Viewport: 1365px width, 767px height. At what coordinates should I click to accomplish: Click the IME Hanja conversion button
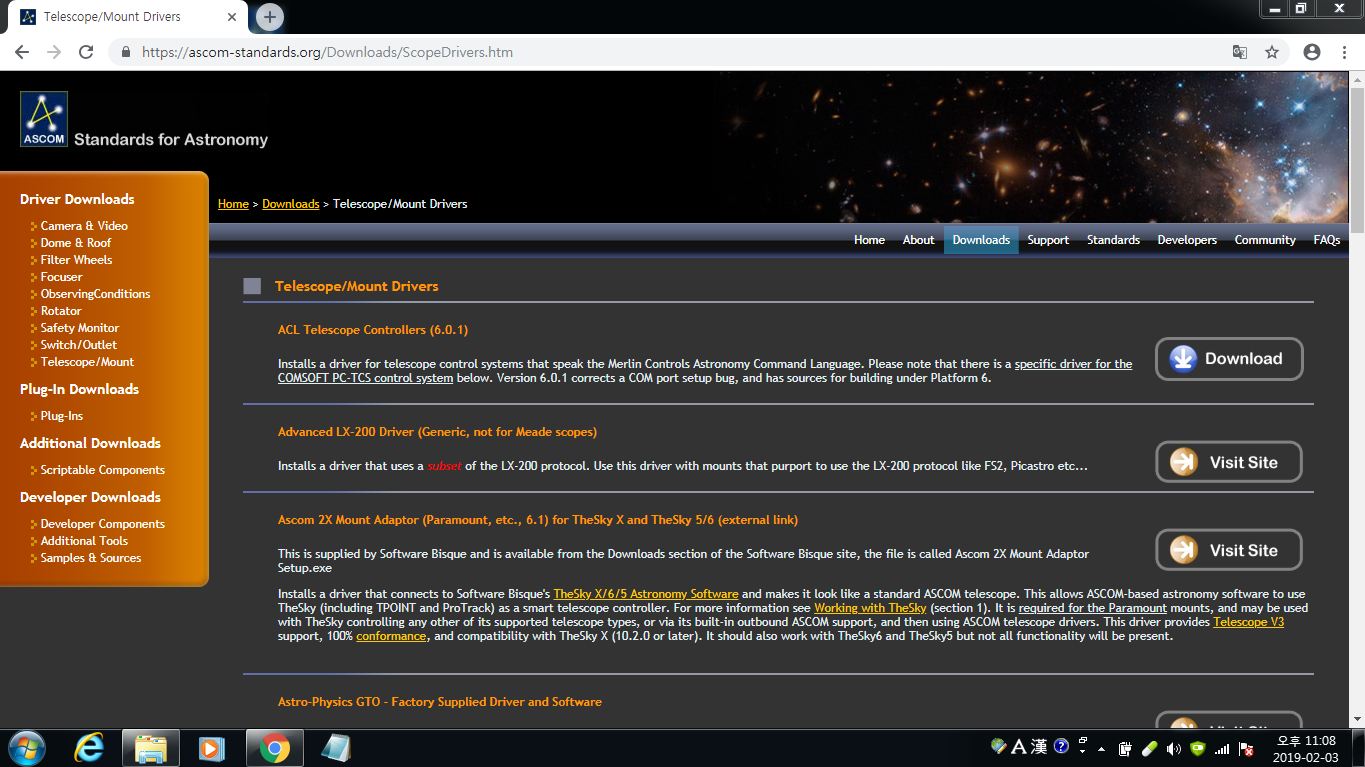(x=1039, y=746)
